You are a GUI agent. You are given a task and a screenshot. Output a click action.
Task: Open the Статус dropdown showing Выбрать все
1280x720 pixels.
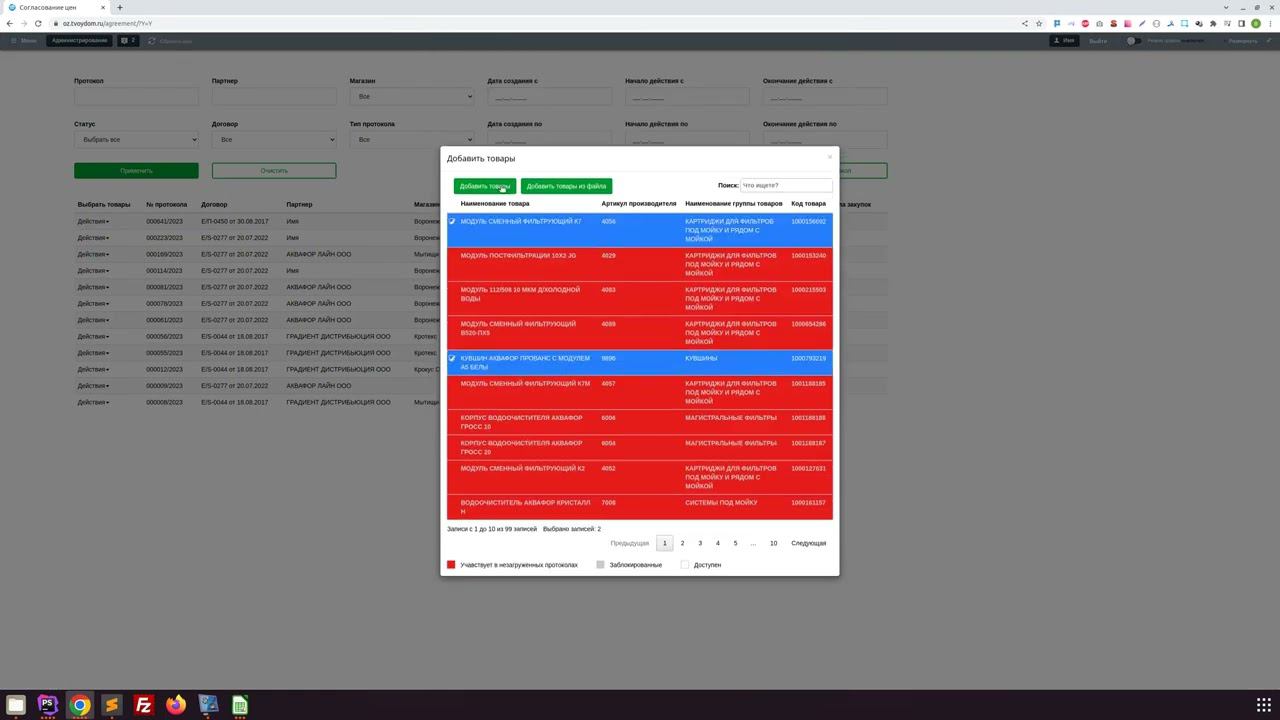click(x=136, y=140)
